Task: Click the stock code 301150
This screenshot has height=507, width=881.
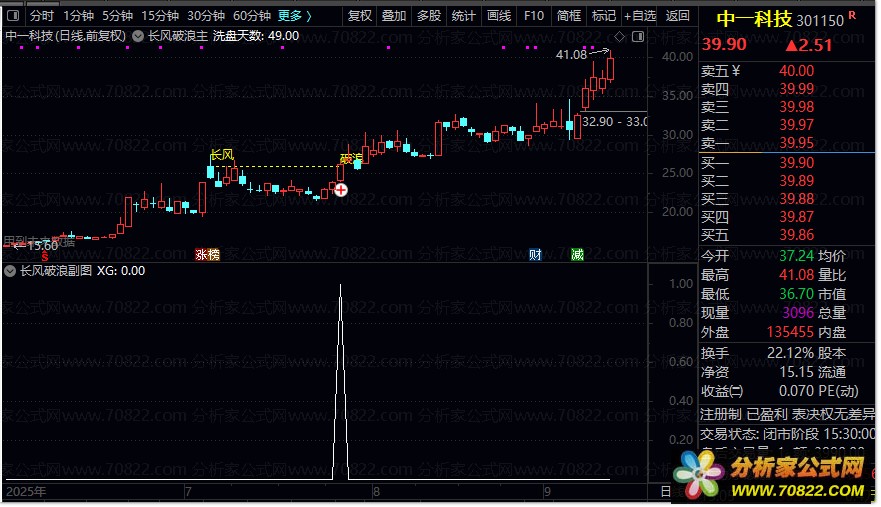Action: pyautogui.click(x=820, y=21)
